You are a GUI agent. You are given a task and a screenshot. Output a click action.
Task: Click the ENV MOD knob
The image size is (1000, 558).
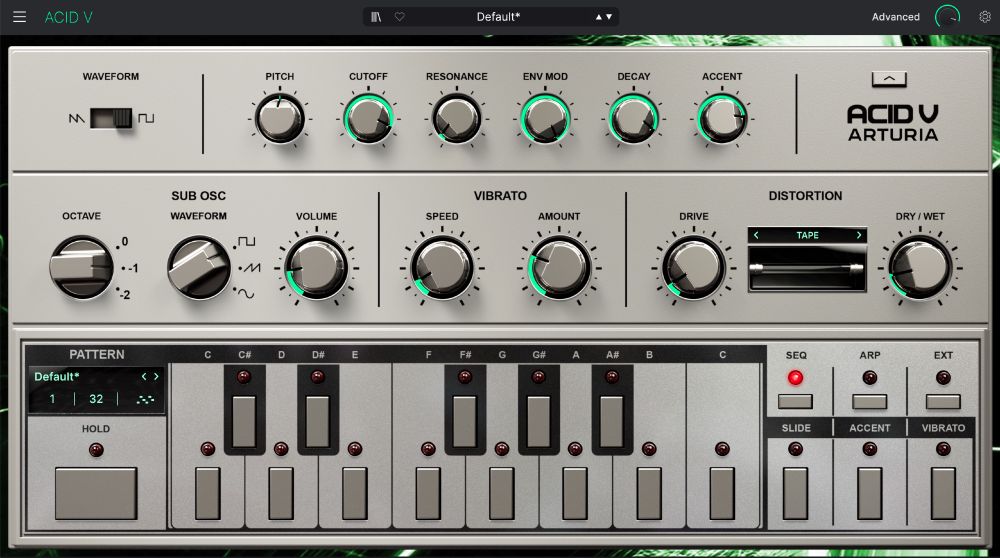click(545, 119)
